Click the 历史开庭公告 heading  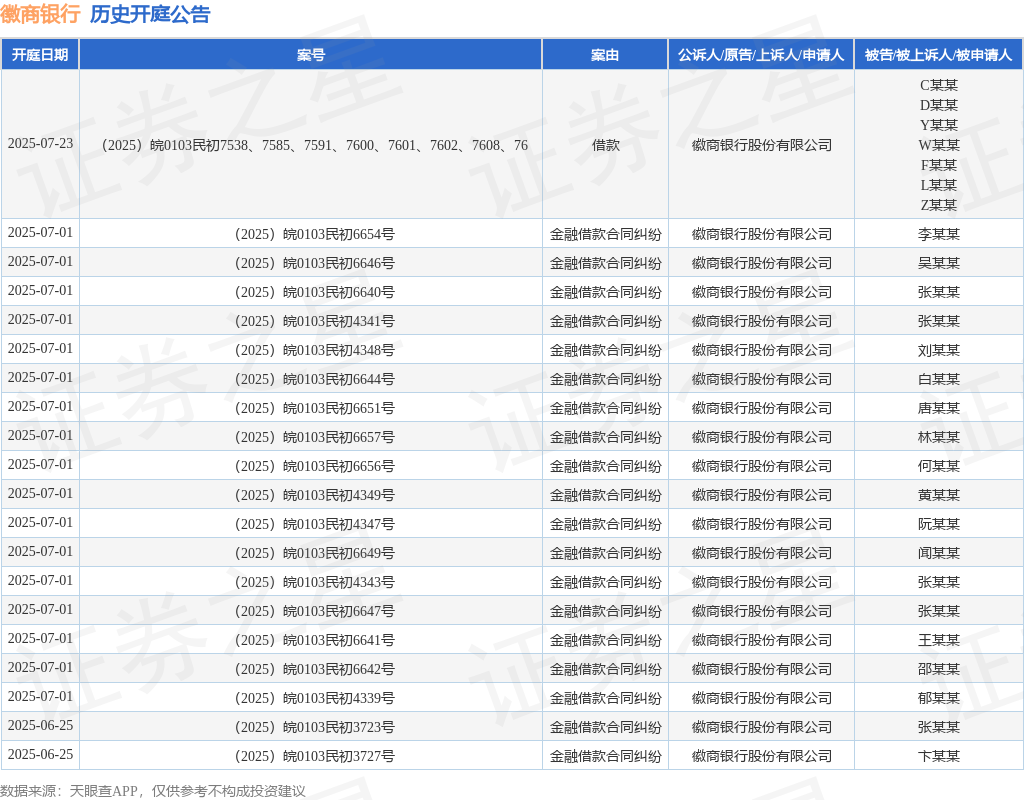tap(150, 14)
